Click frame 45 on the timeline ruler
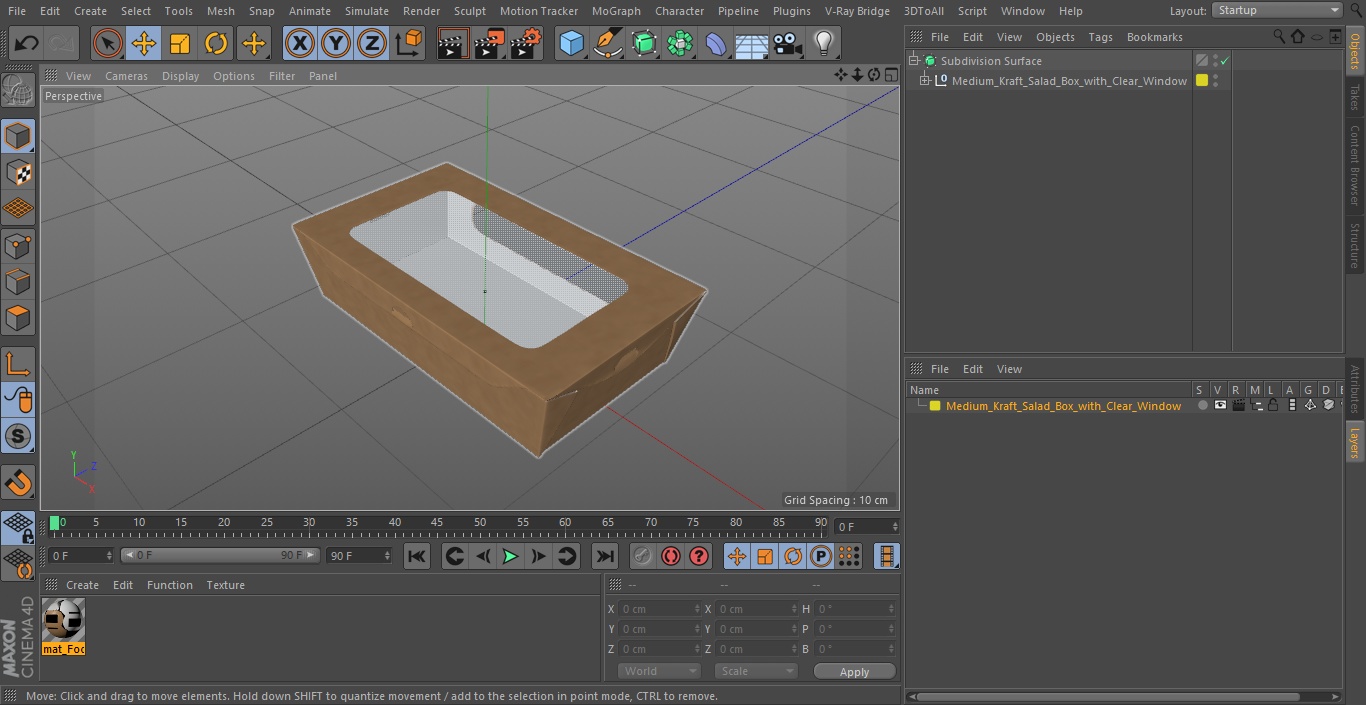The image size is (1366, 705). 437,523
